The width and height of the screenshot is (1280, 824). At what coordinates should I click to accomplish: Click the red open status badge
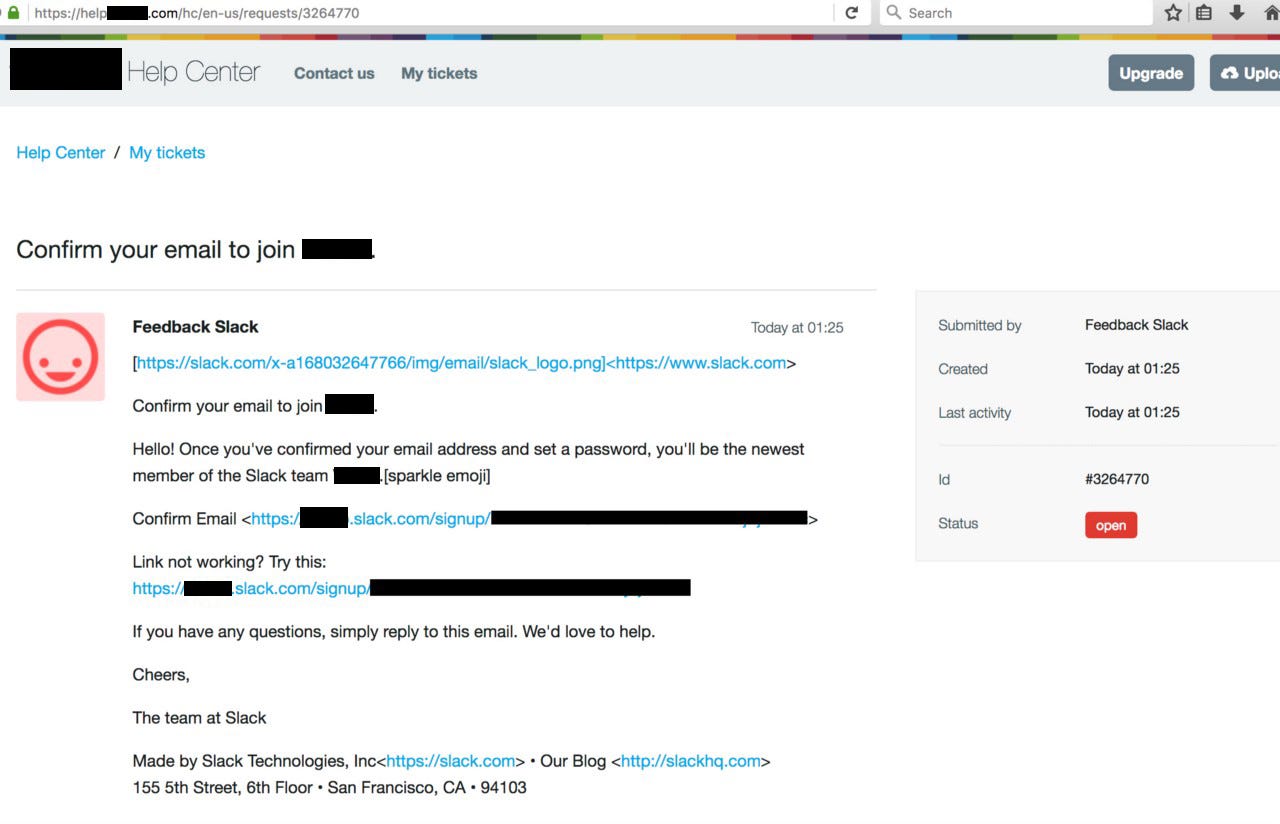(1111, 525)
